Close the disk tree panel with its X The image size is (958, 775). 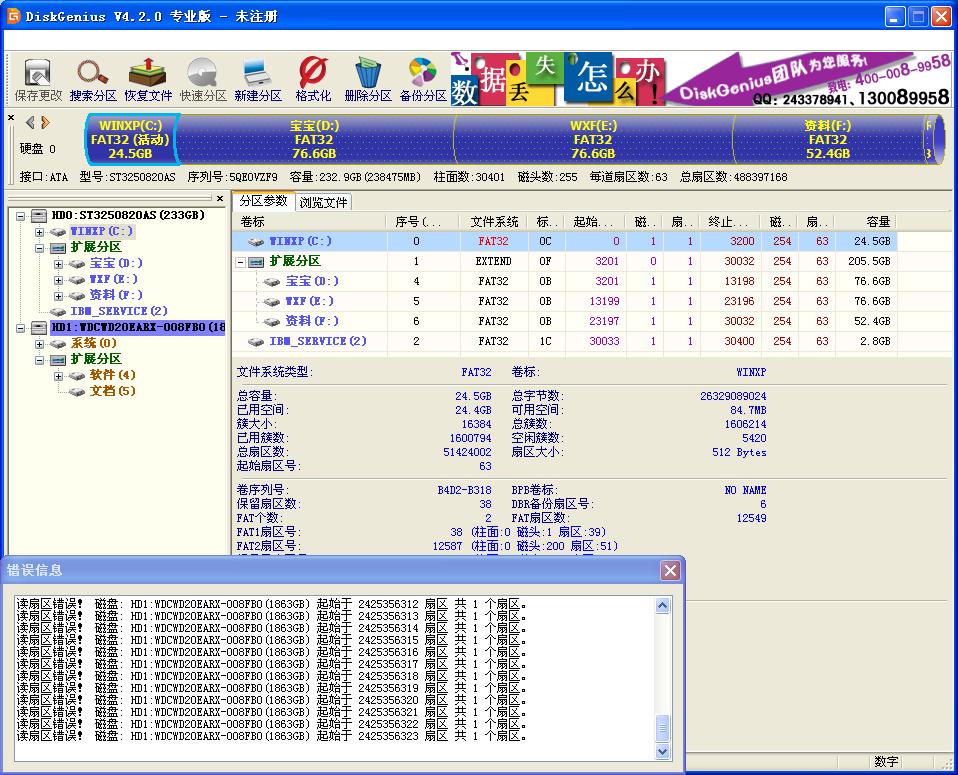220,199
